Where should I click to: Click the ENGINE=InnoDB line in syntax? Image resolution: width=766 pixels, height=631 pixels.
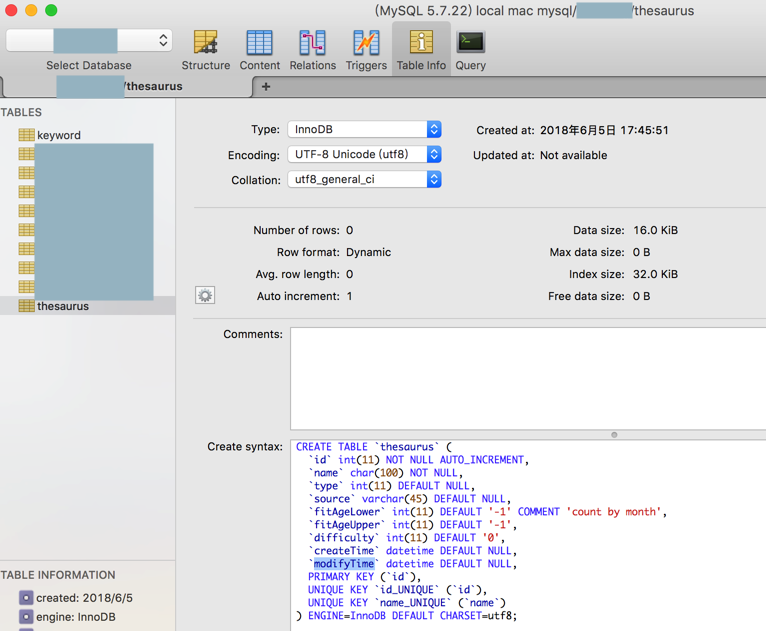[406, 616]
